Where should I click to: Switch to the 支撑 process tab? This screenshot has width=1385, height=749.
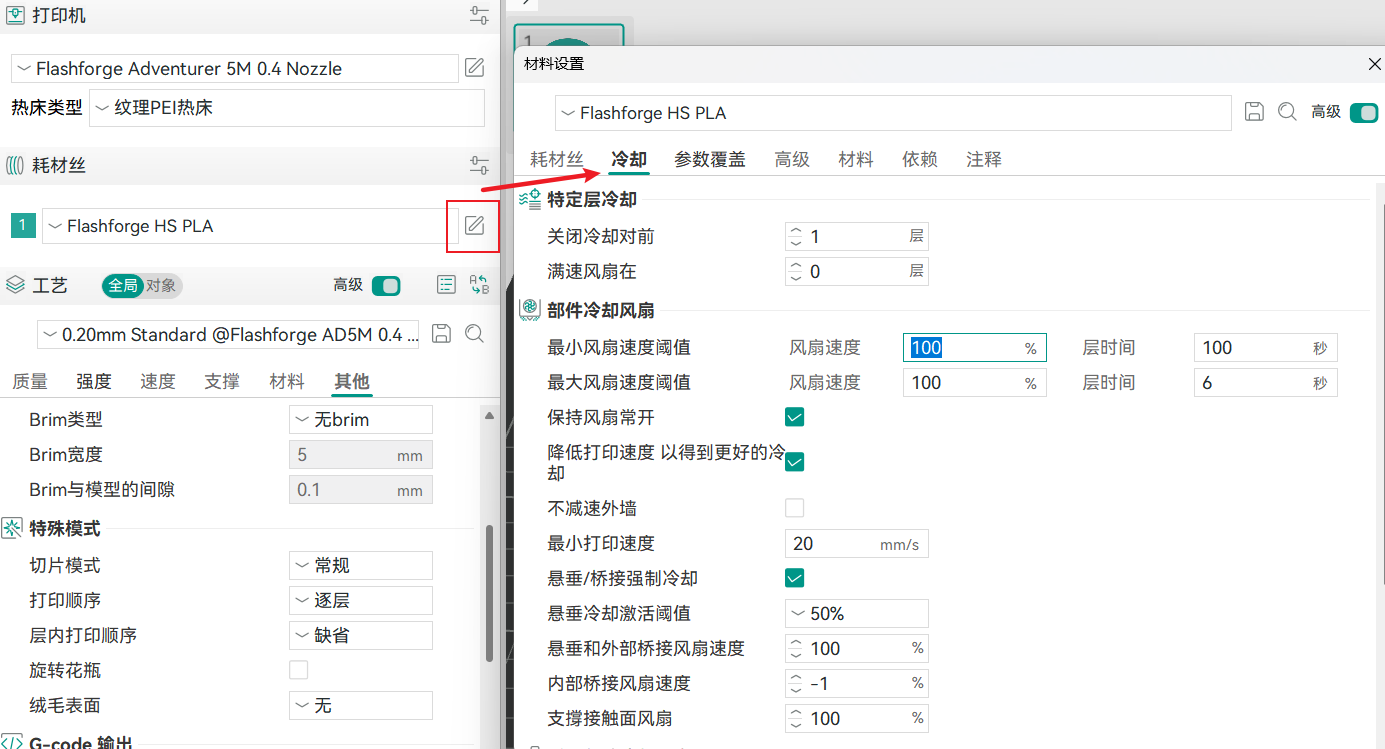[222, 381]
